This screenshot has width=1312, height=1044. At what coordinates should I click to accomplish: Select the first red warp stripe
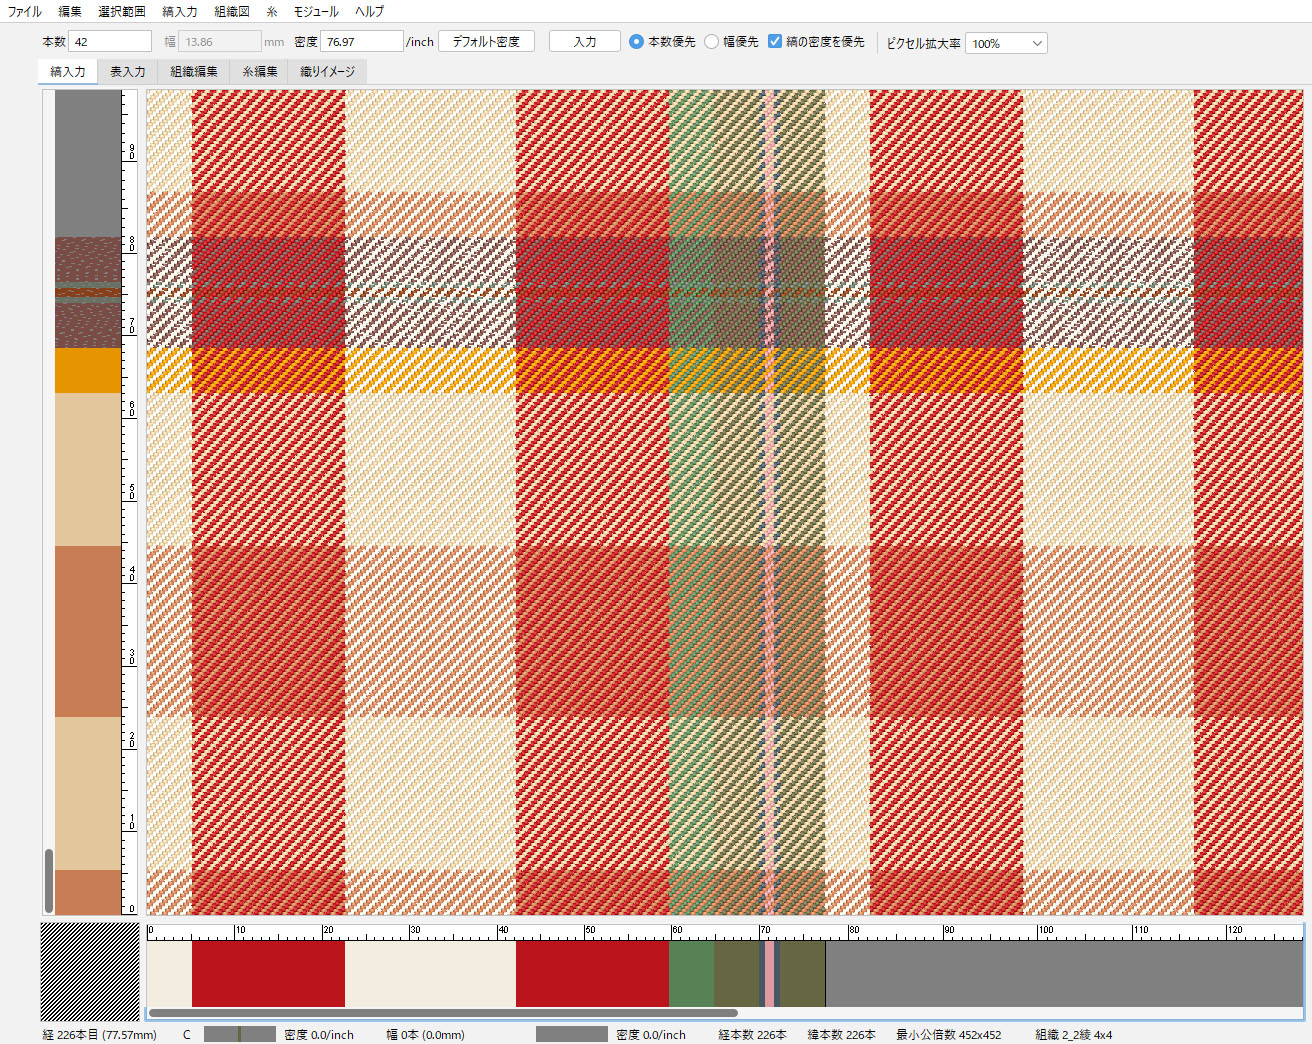click(268, 973)
